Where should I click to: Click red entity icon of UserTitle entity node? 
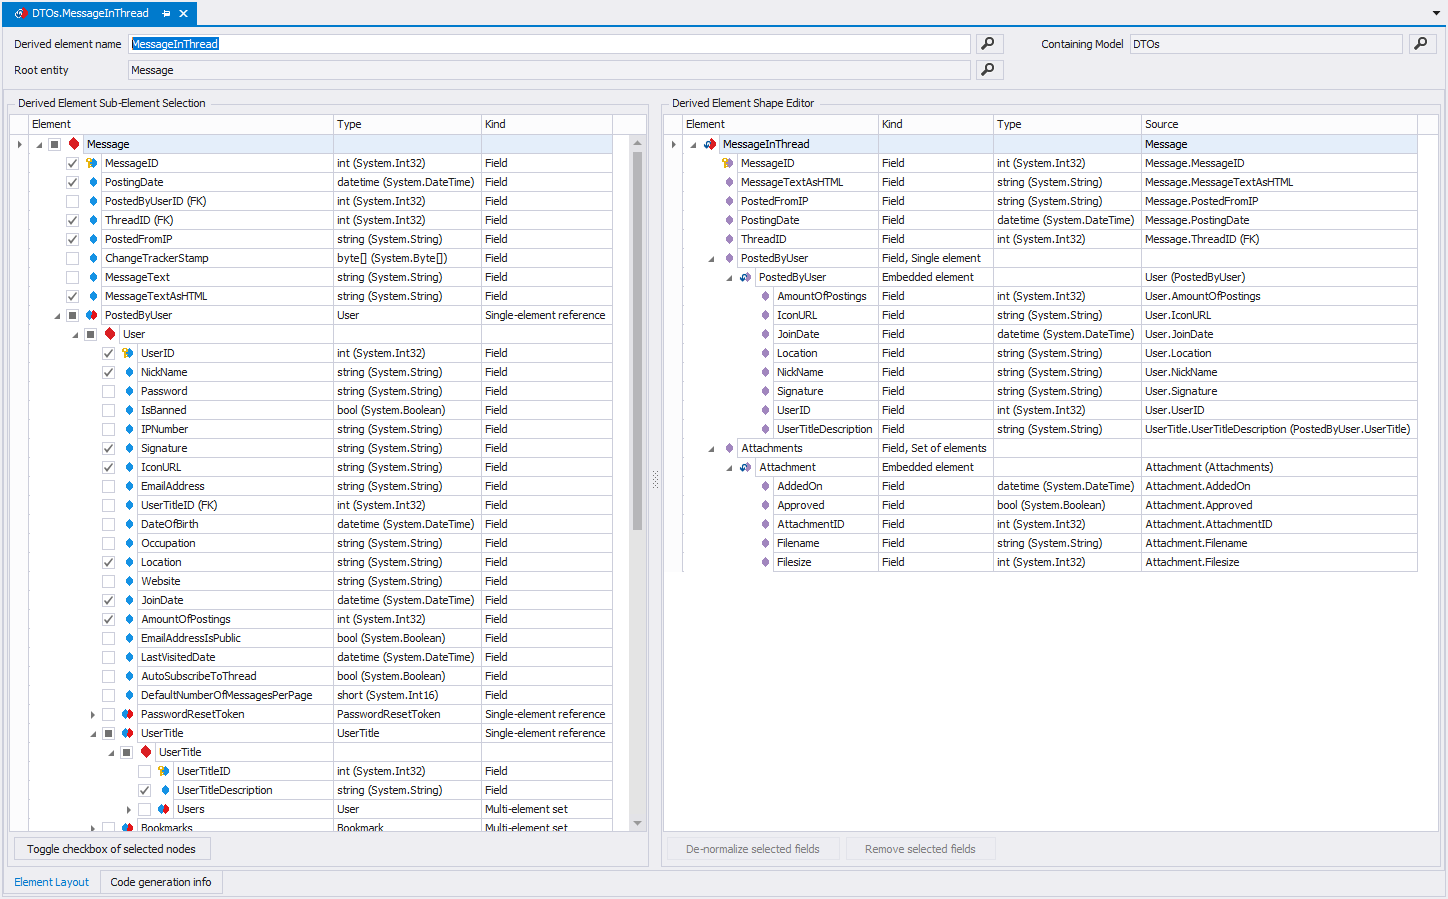tap(146, 752)
